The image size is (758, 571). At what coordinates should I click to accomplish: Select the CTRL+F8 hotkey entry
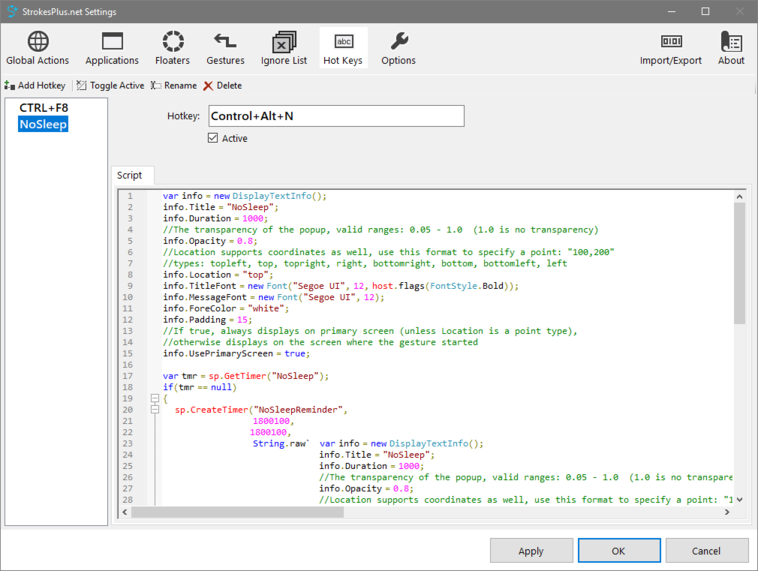44,108
